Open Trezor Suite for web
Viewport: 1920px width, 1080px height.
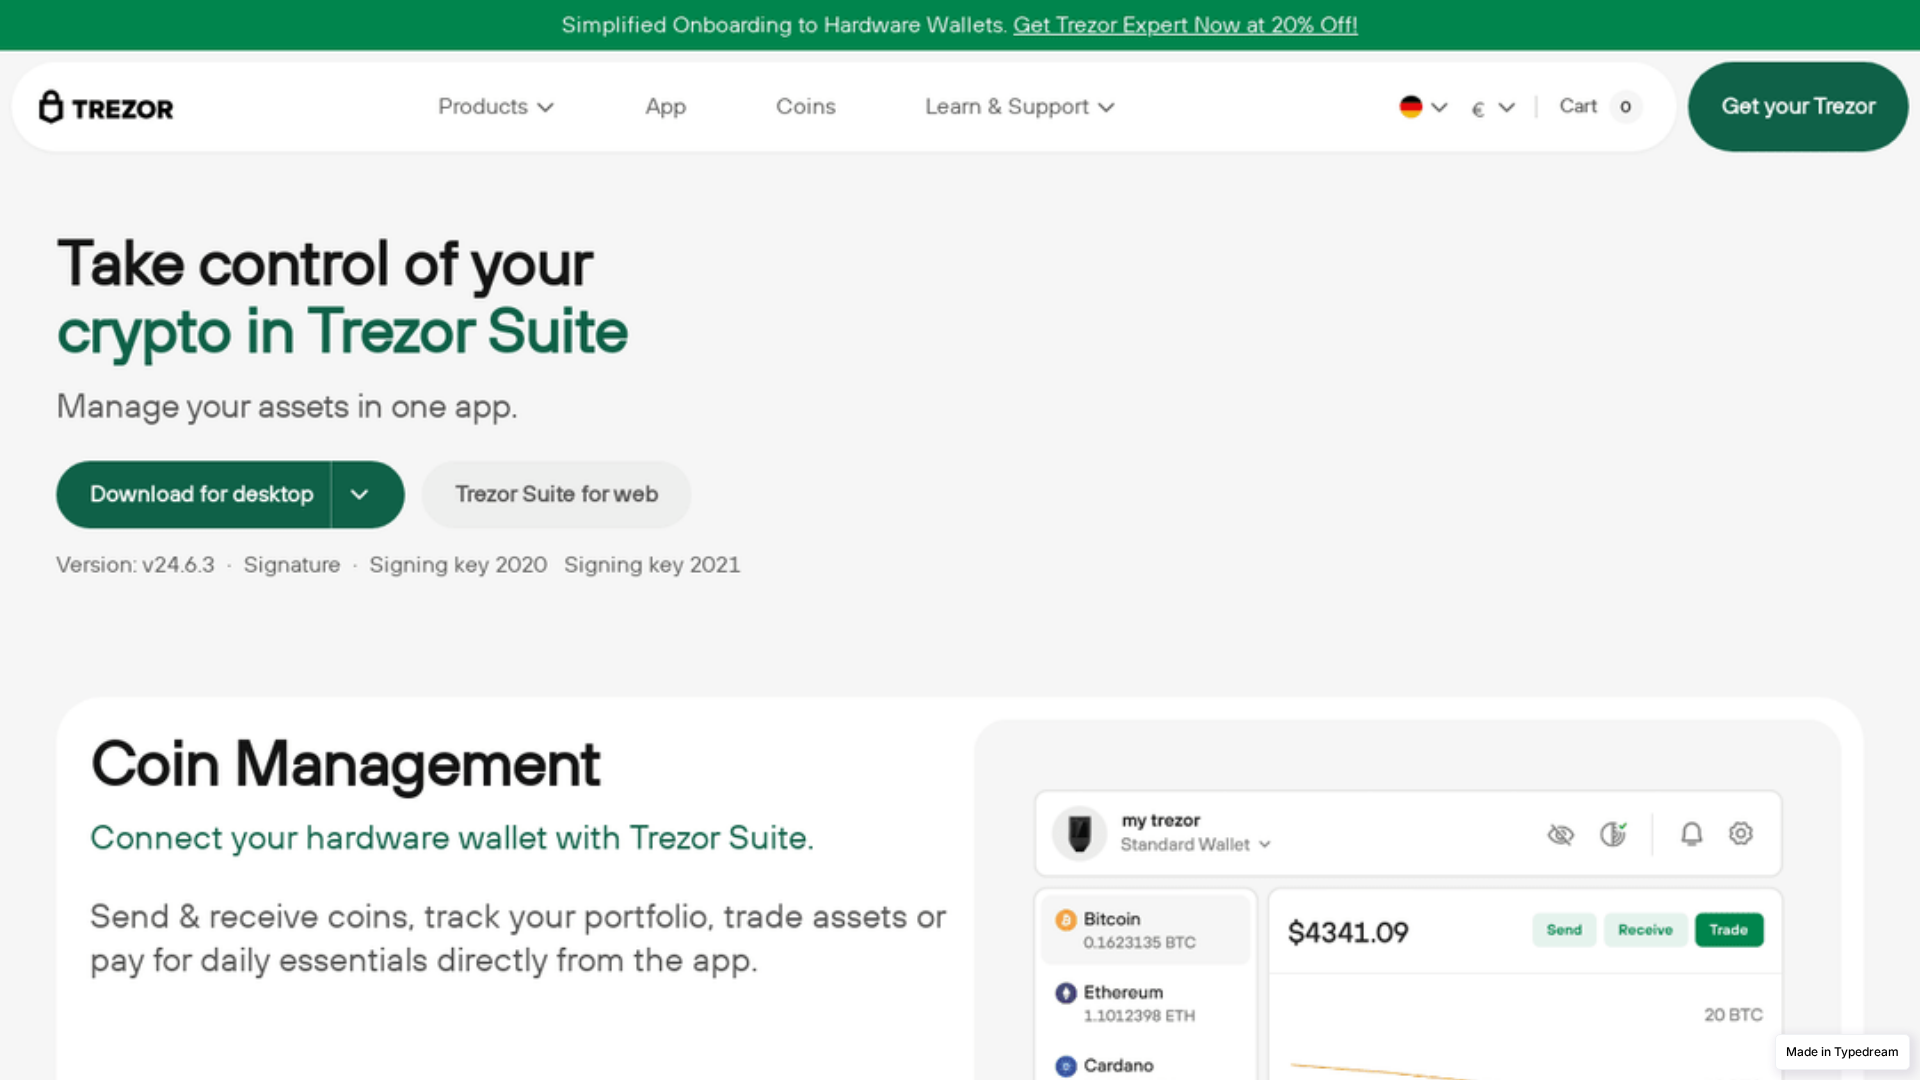coord(557,494)
